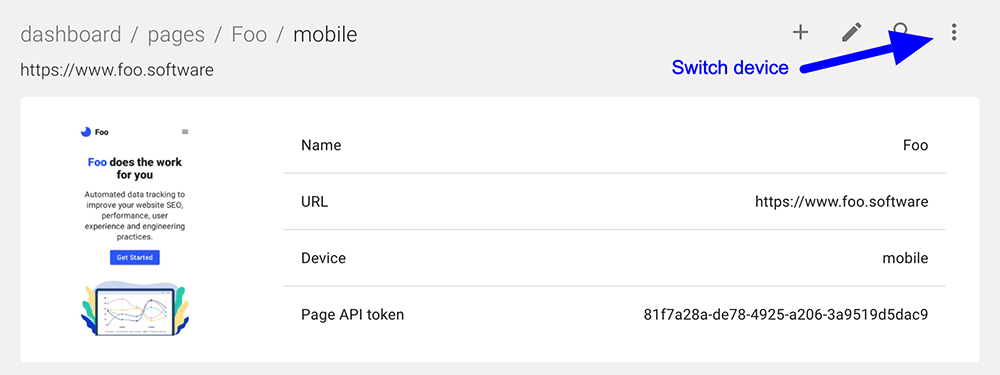Click the search magnifier icon
Viewport: 1000px width, 375px height.
point(901,31)
